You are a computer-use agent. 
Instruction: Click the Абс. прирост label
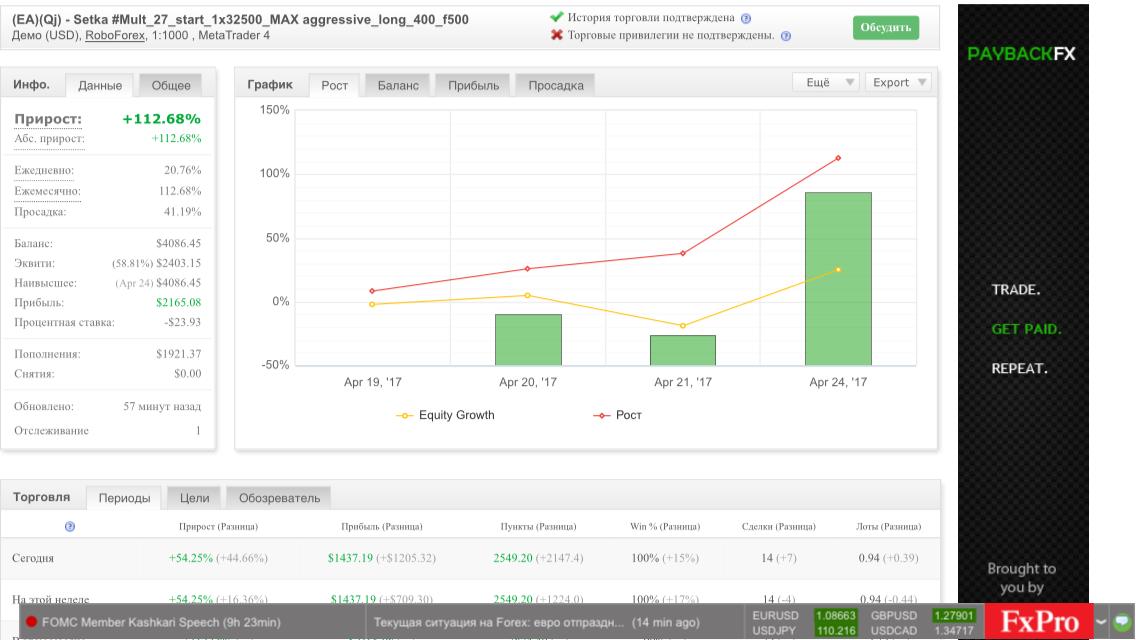click(49, 138)
